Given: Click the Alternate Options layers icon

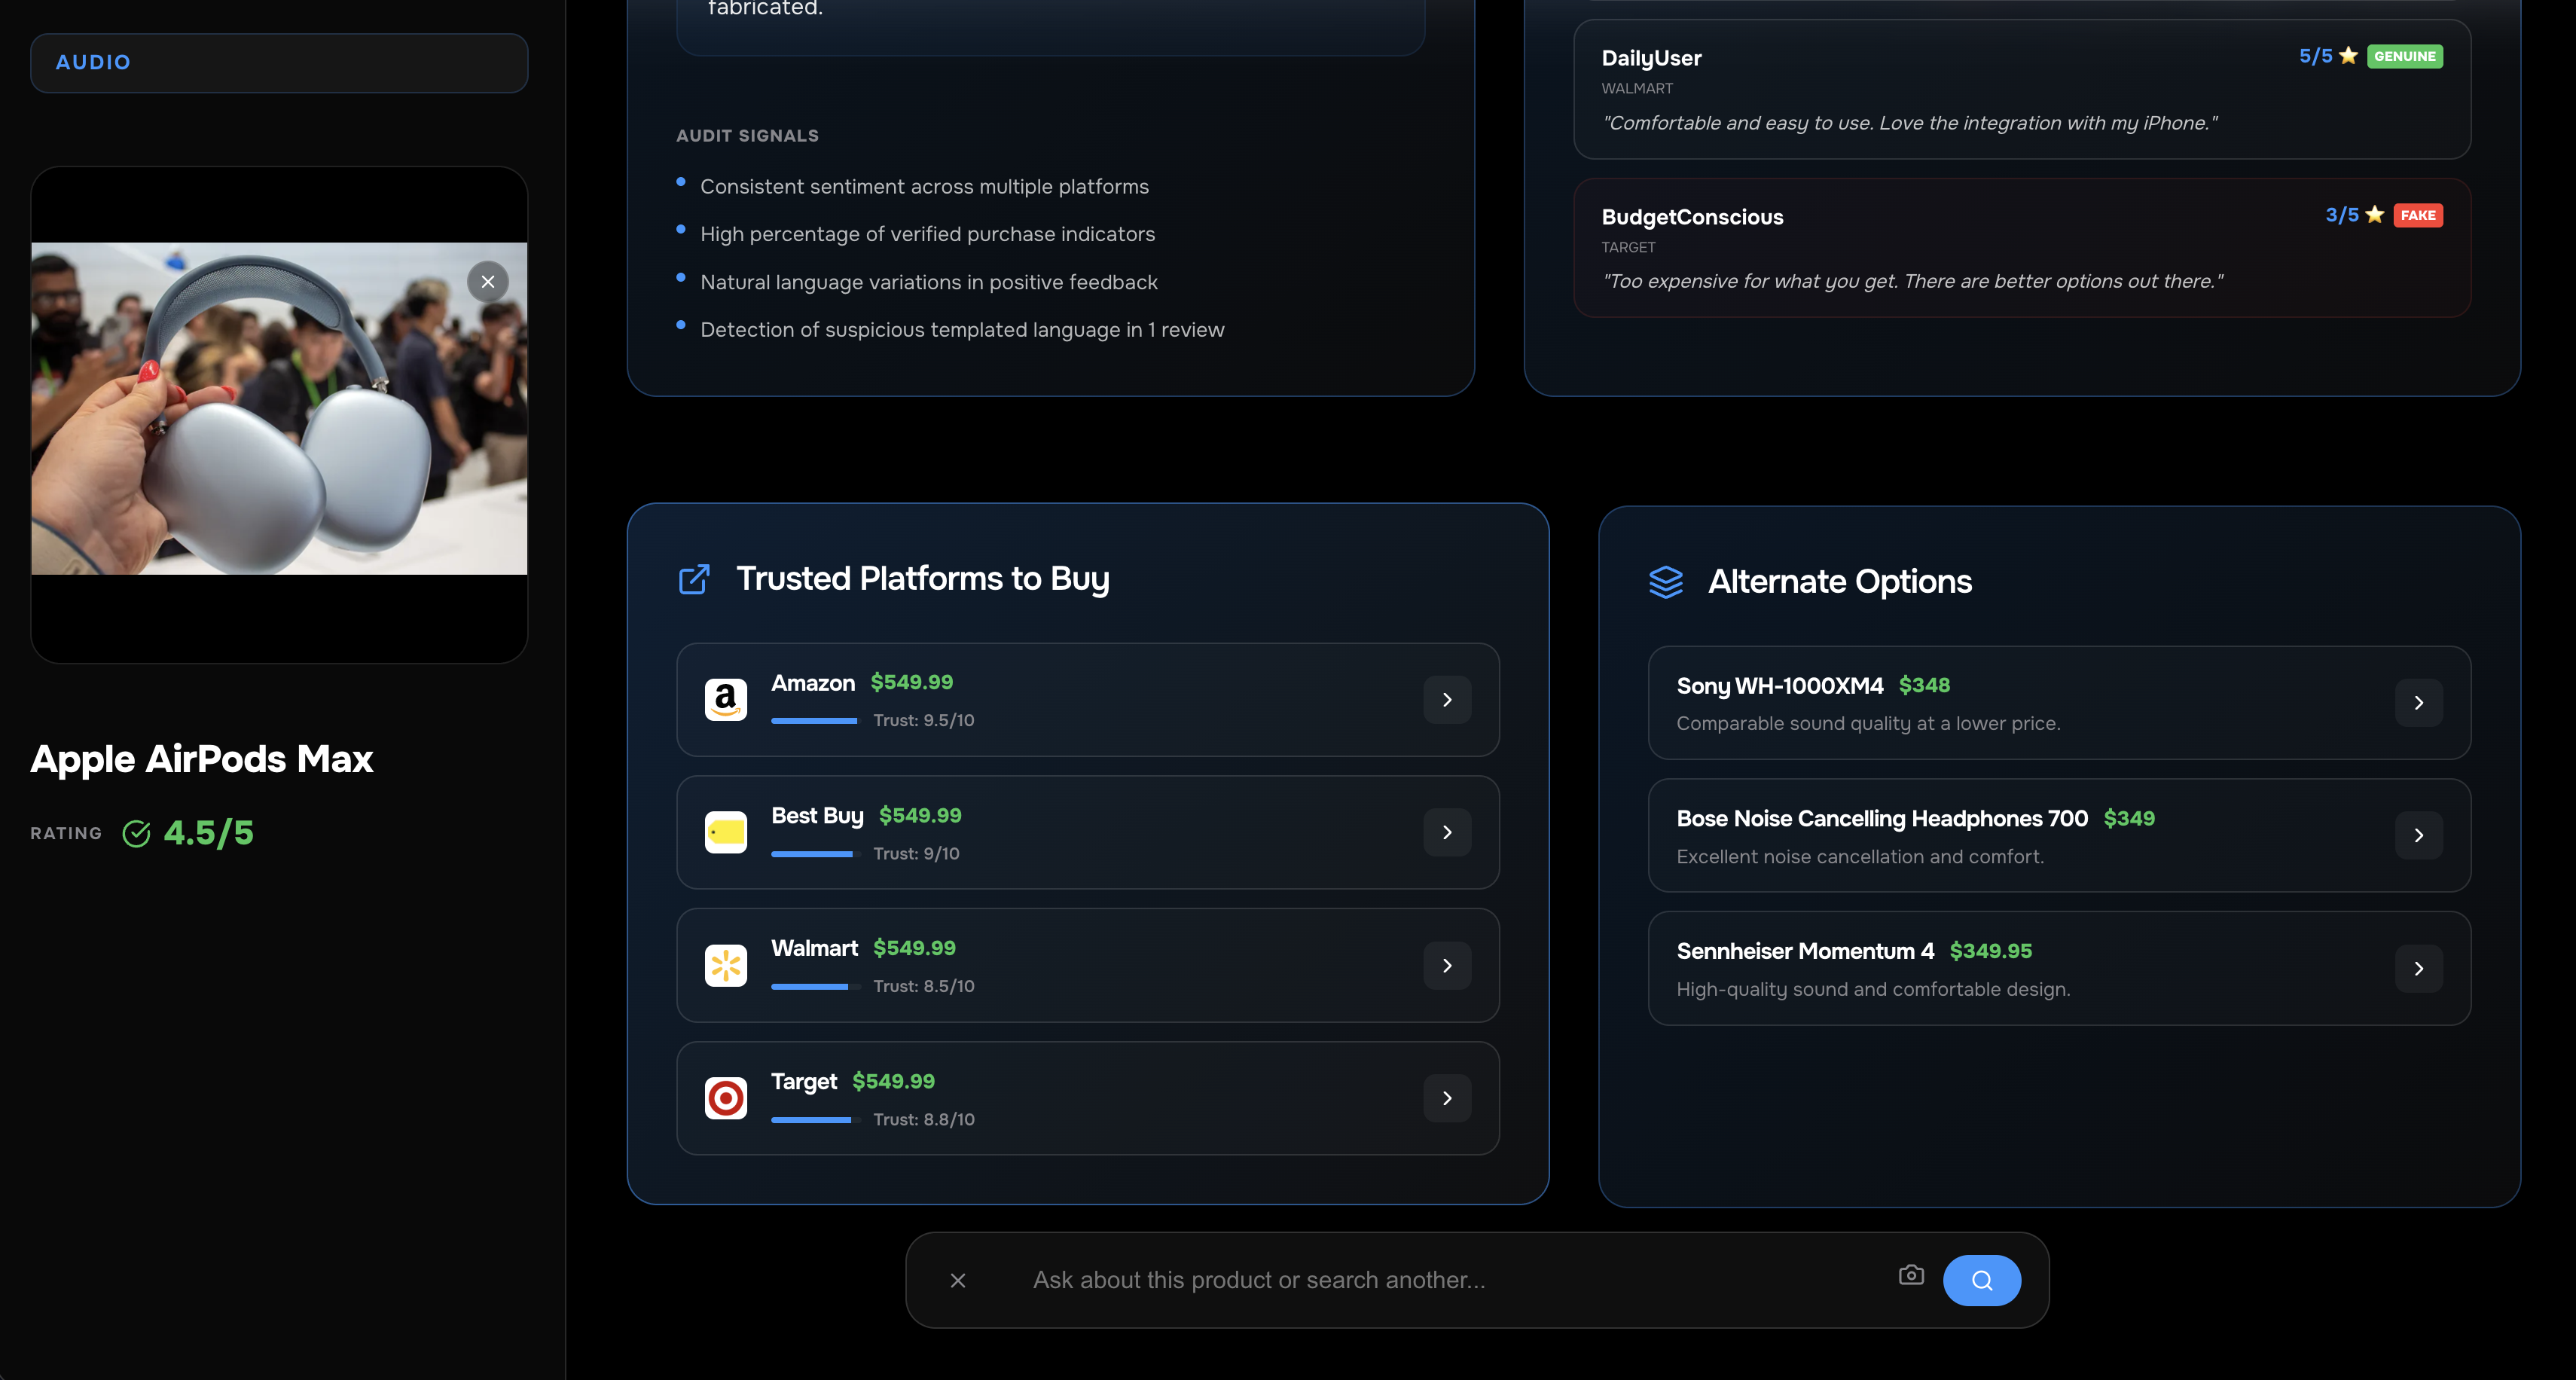Looking at the screenshot, I should [1665, 582].
